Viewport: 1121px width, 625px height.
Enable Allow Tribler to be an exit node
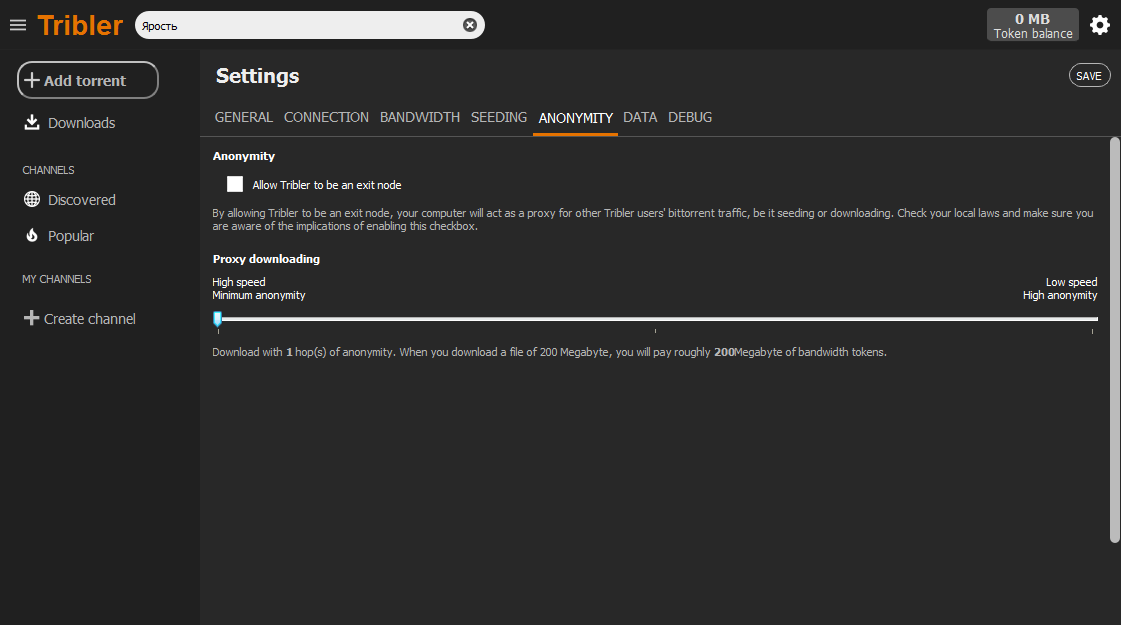click(235, 184)
